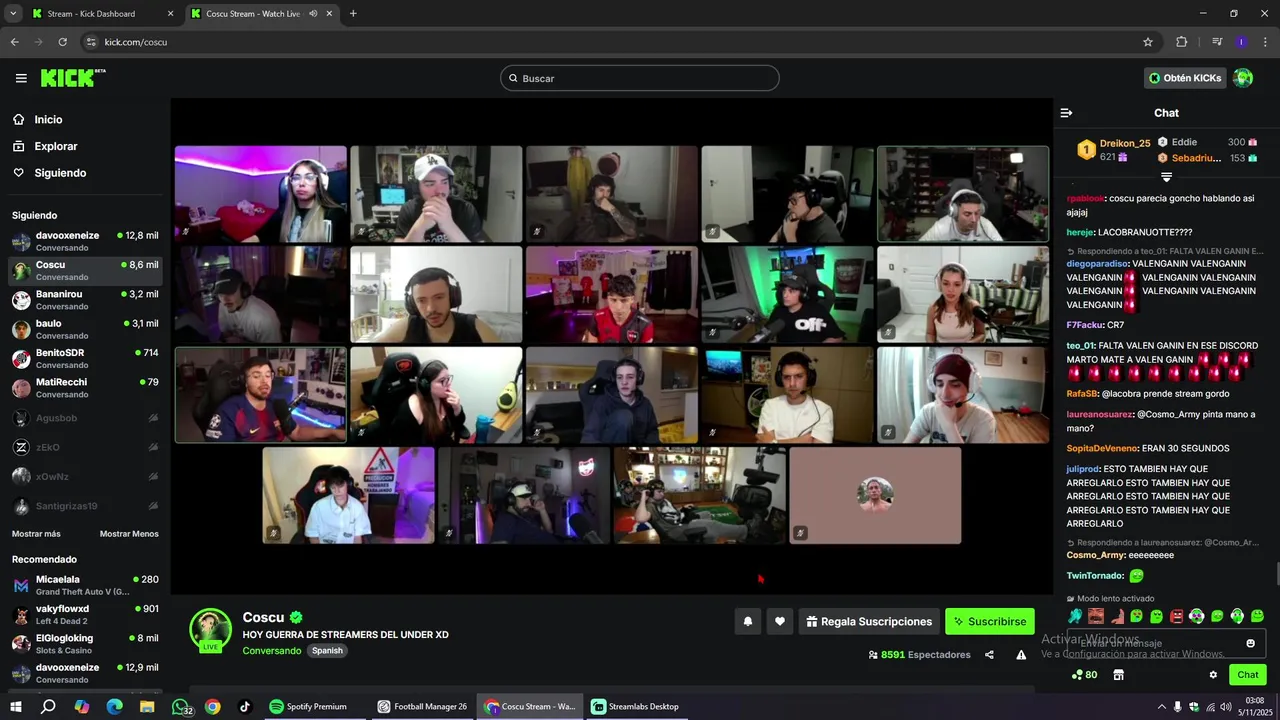Click the KICKs points balance 80

click(x=1084, y=675)
